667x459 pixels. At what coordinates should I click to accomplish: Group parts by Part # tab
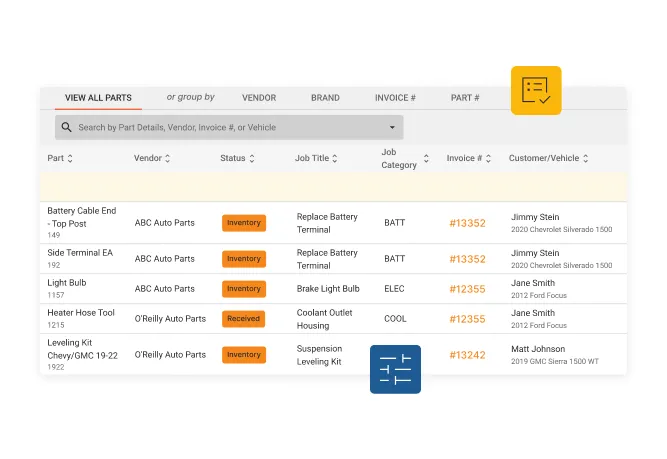[465, 98]
